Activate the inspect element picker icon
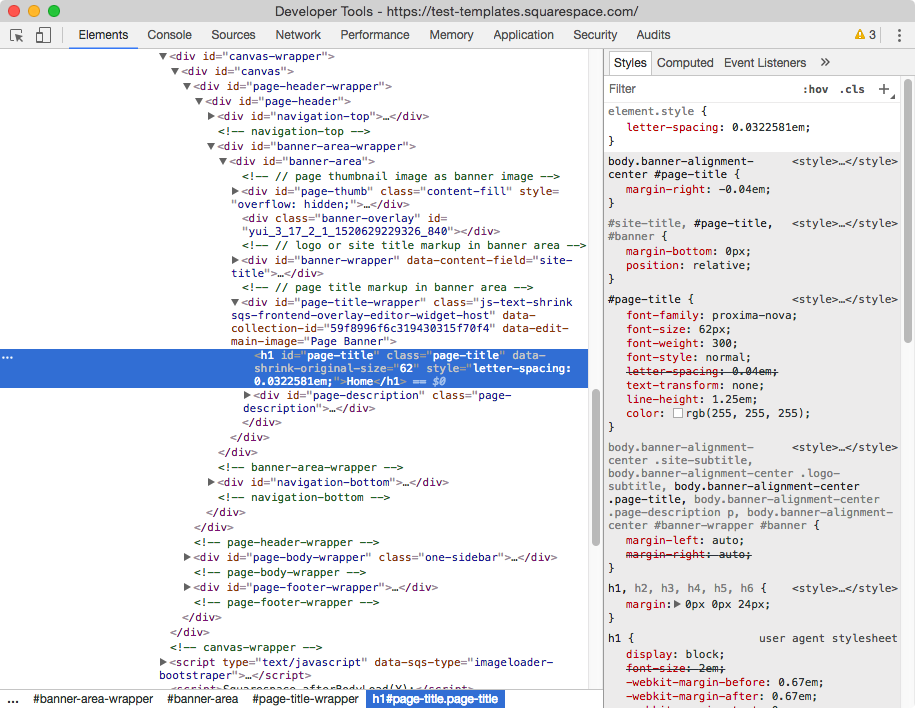Screen dimensions: 915x708 click(17, 35)
